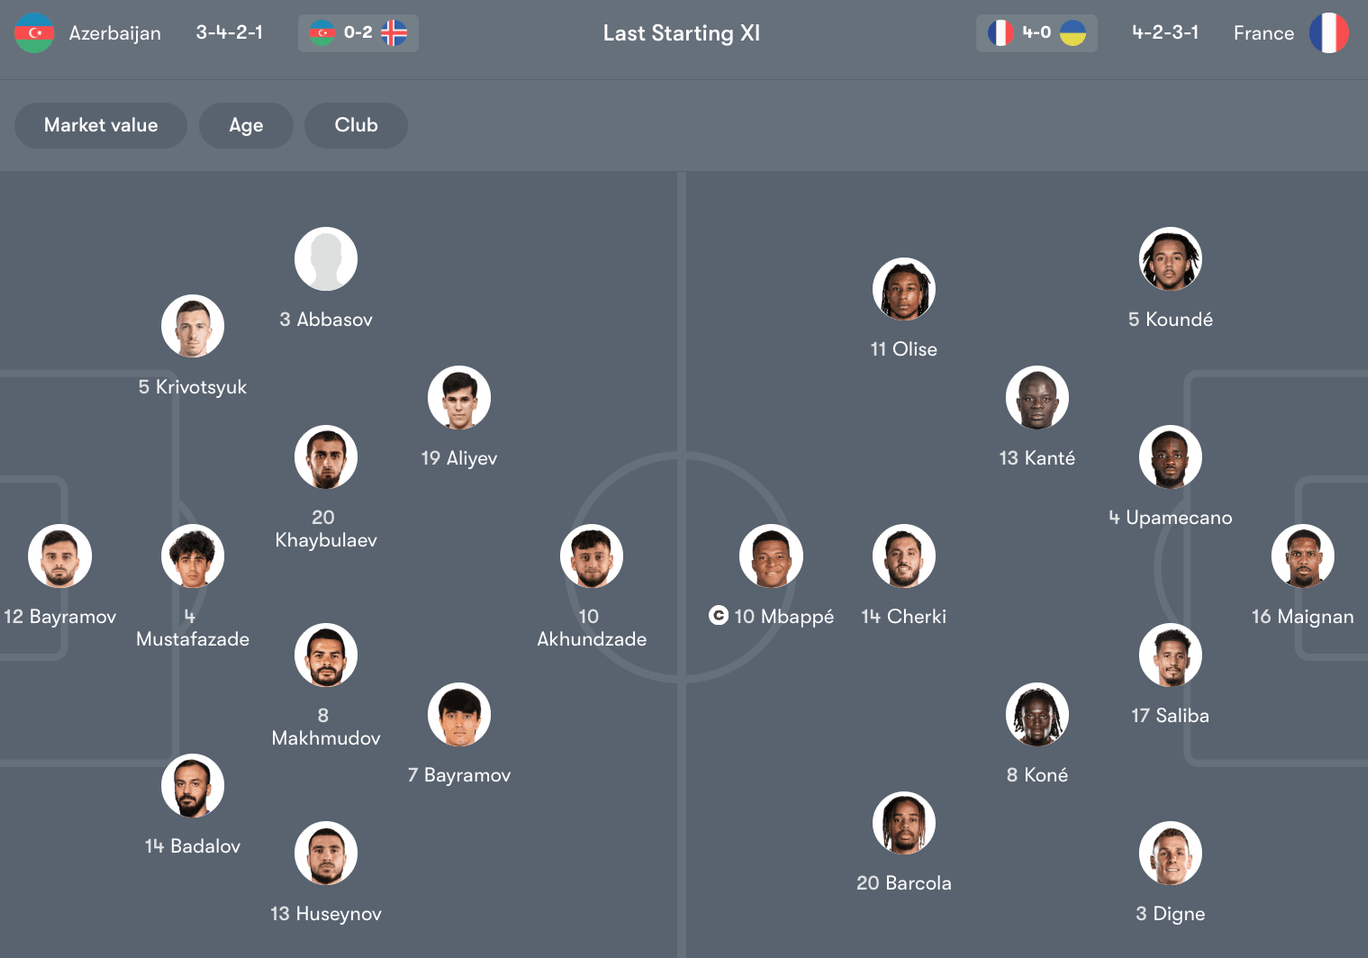Select the 4-2-3-1 formation label
The height and width of the screenshot is (958, 1368).
(x=1166, y=32)
